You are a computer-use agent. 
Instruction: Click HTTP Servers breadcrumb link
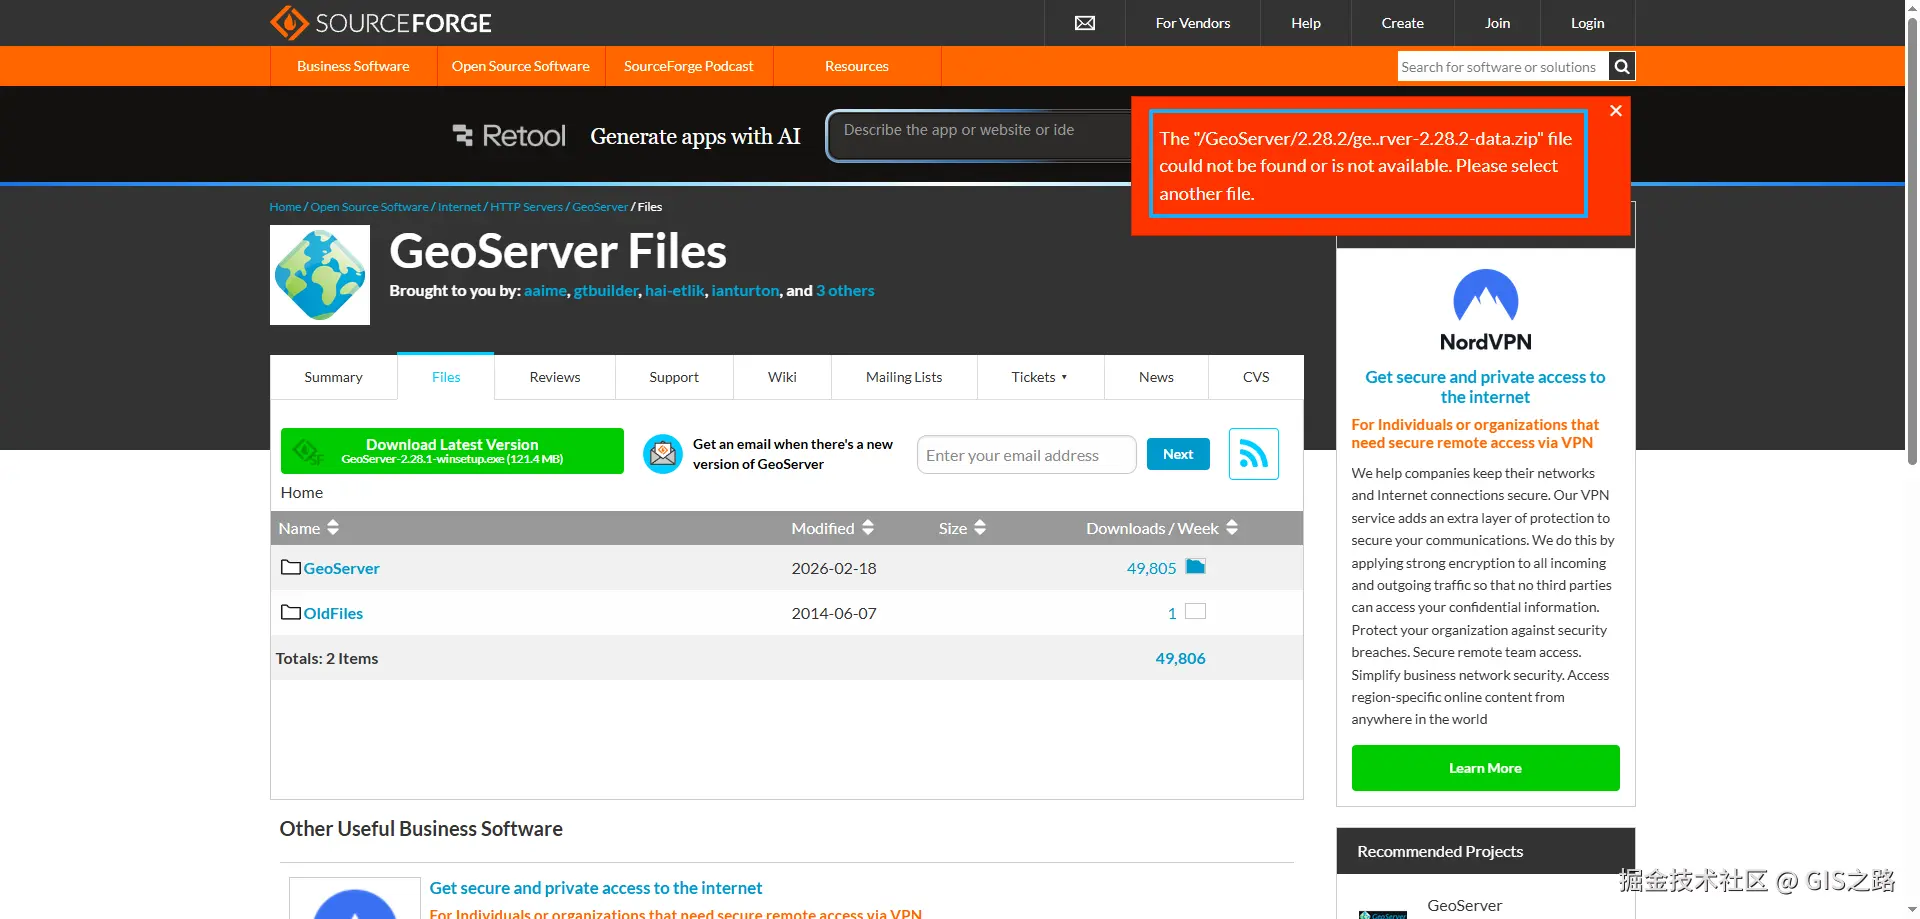point(526,207)
